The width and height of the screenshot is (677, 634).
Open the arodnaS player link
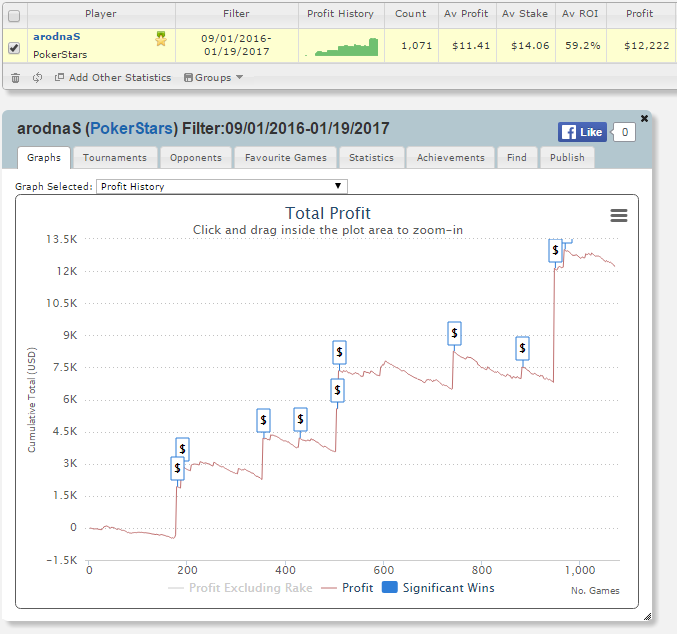click(x=57, y=37)
